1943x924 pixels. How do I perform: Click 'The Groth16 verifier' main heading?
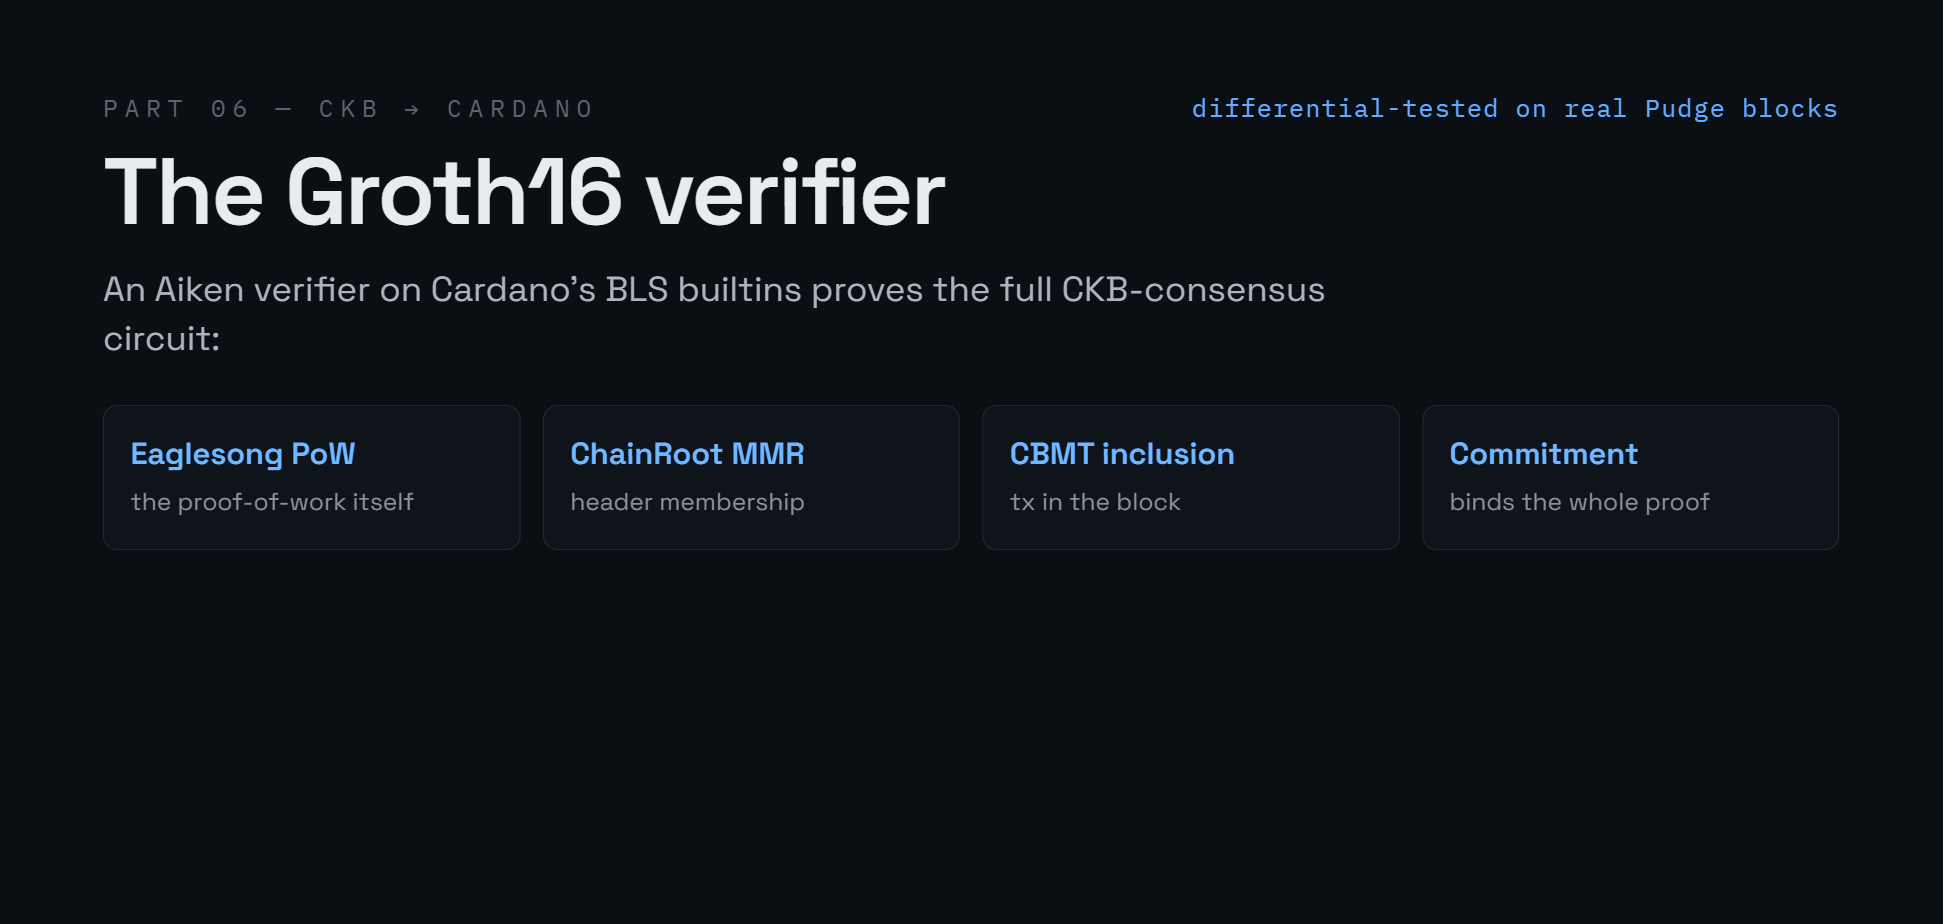pyautogui.click(x=524, y=193)
